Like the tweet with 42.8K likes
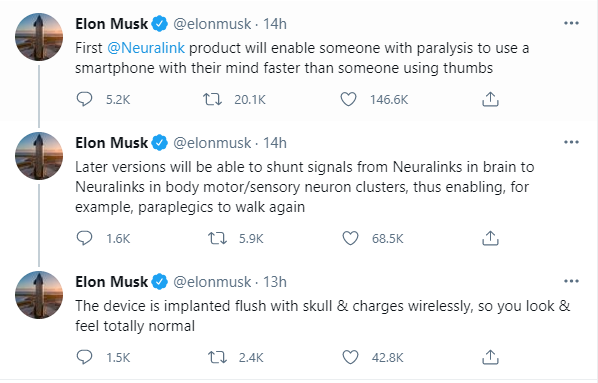Screen dimensions: 598x383 pyautogui.click(x=350, y=357)
